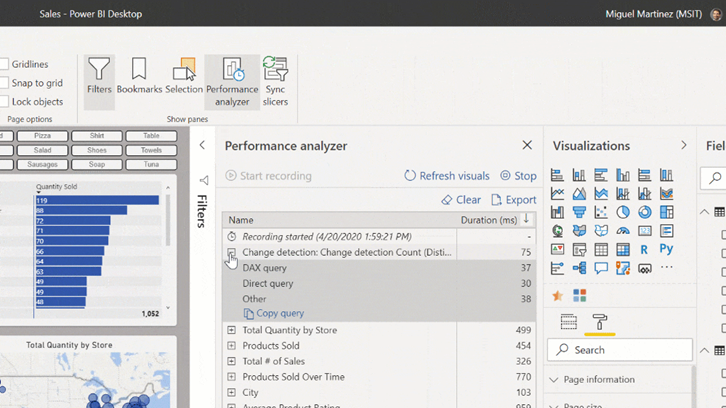
Task: Toggle the Performance analyzer pane
Action: 232,82
